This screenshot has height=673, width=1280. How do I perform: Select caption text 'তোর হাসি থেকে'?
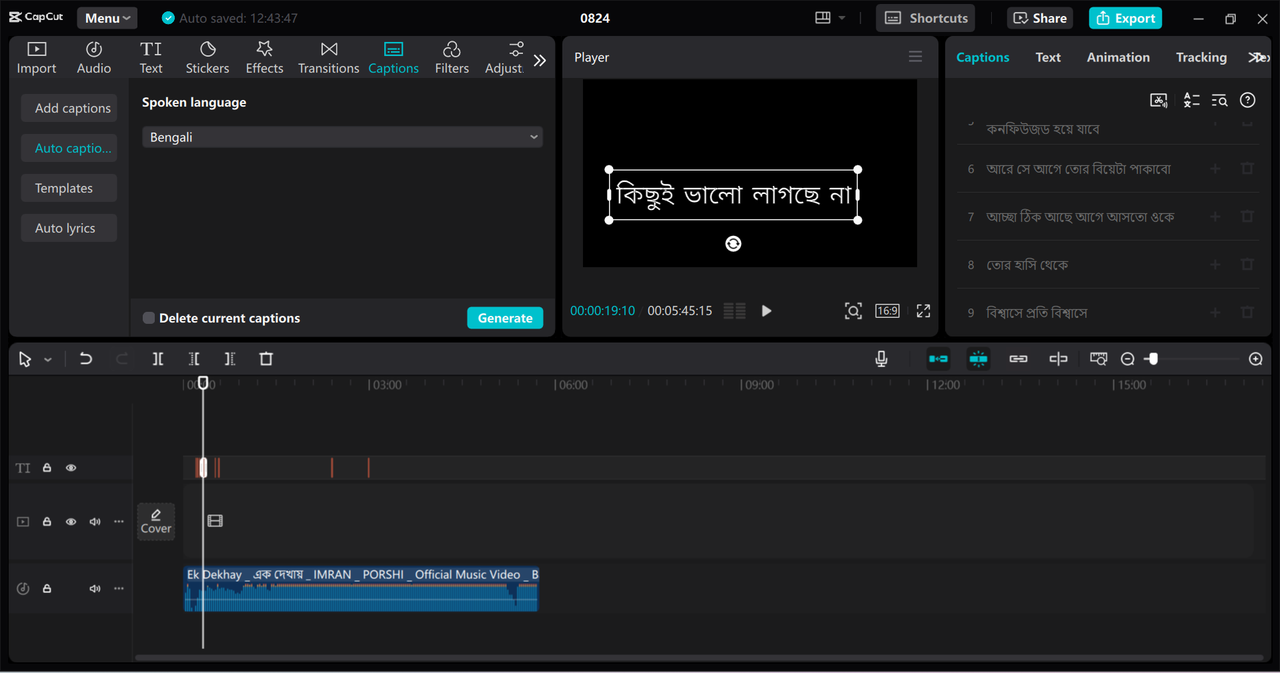(x=1027, y=265)
